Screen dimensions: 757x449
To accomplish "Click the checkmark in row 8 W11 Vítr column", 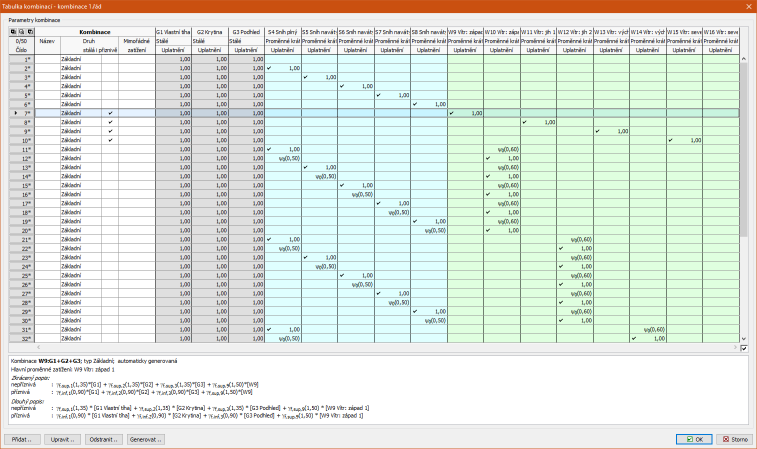I will coord(524,122).
